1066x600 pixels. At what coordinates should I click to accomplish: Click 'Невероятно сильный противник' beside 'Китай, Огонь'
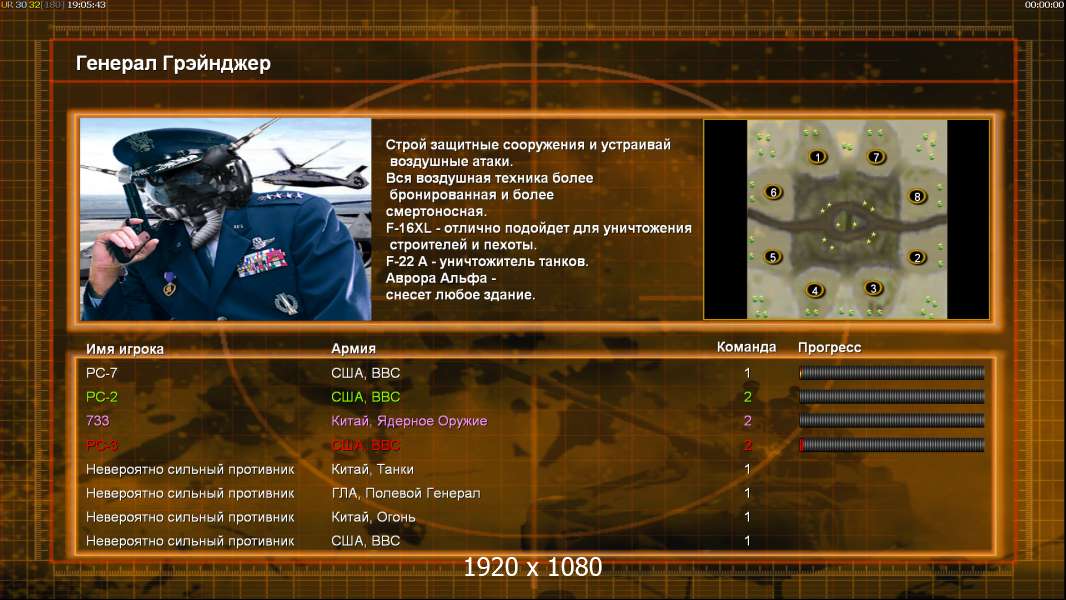190,517
